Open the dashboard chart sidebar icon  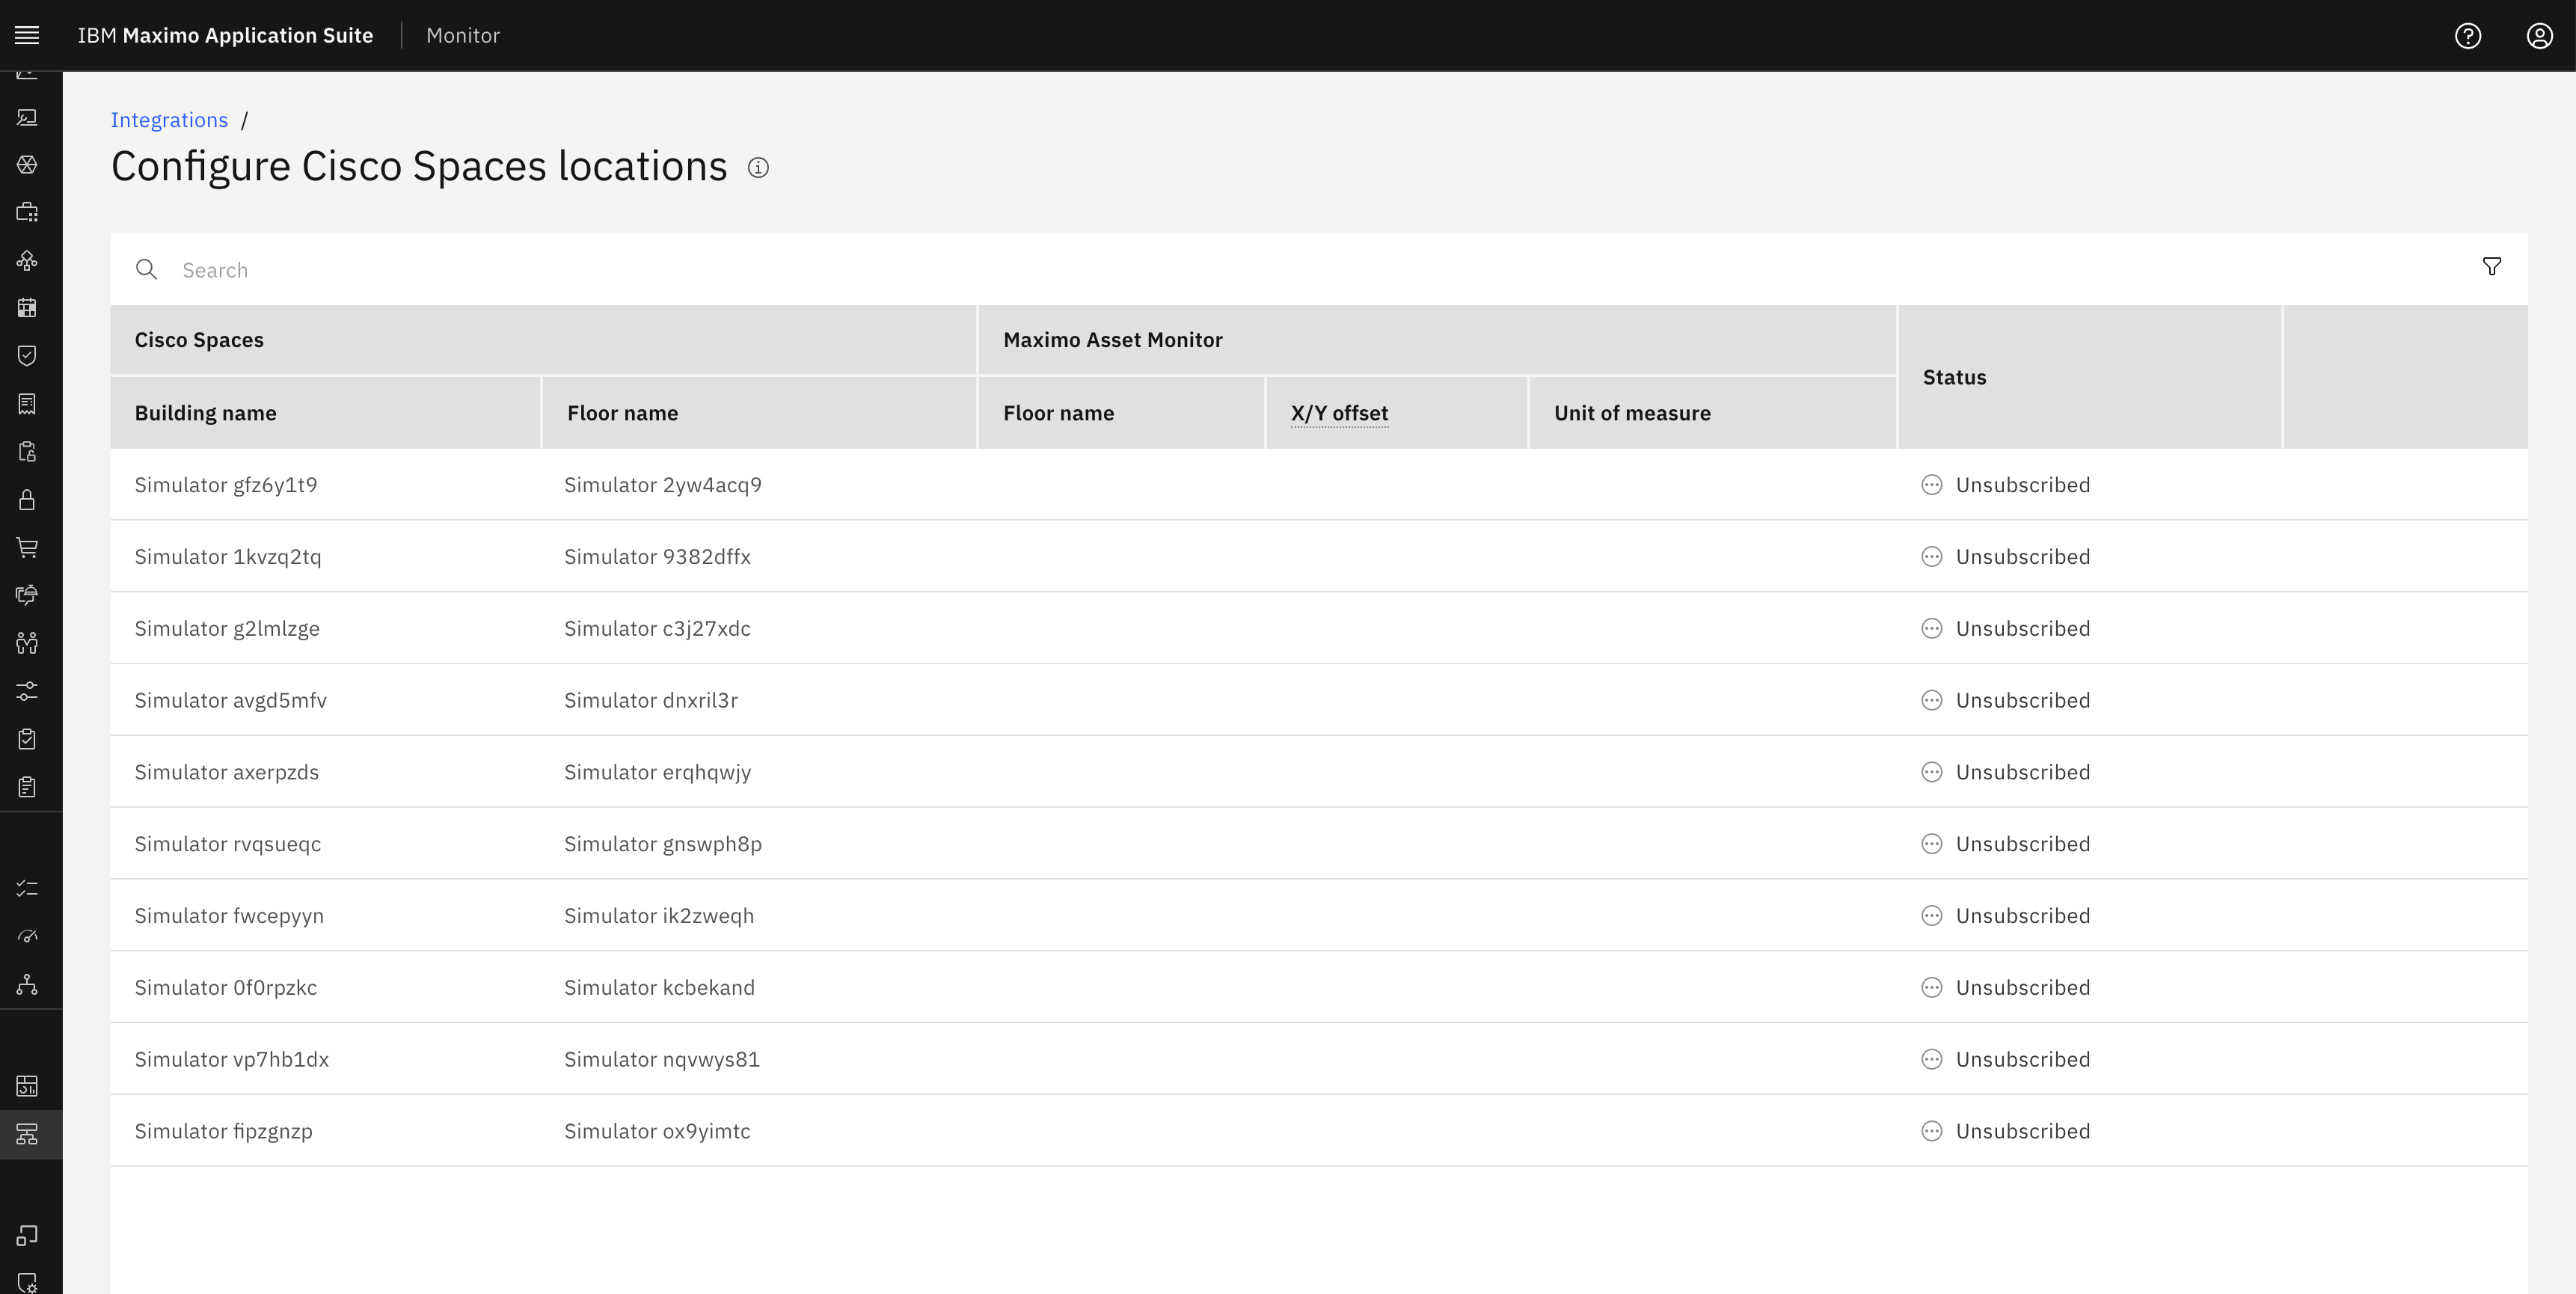pos(27,1086)
